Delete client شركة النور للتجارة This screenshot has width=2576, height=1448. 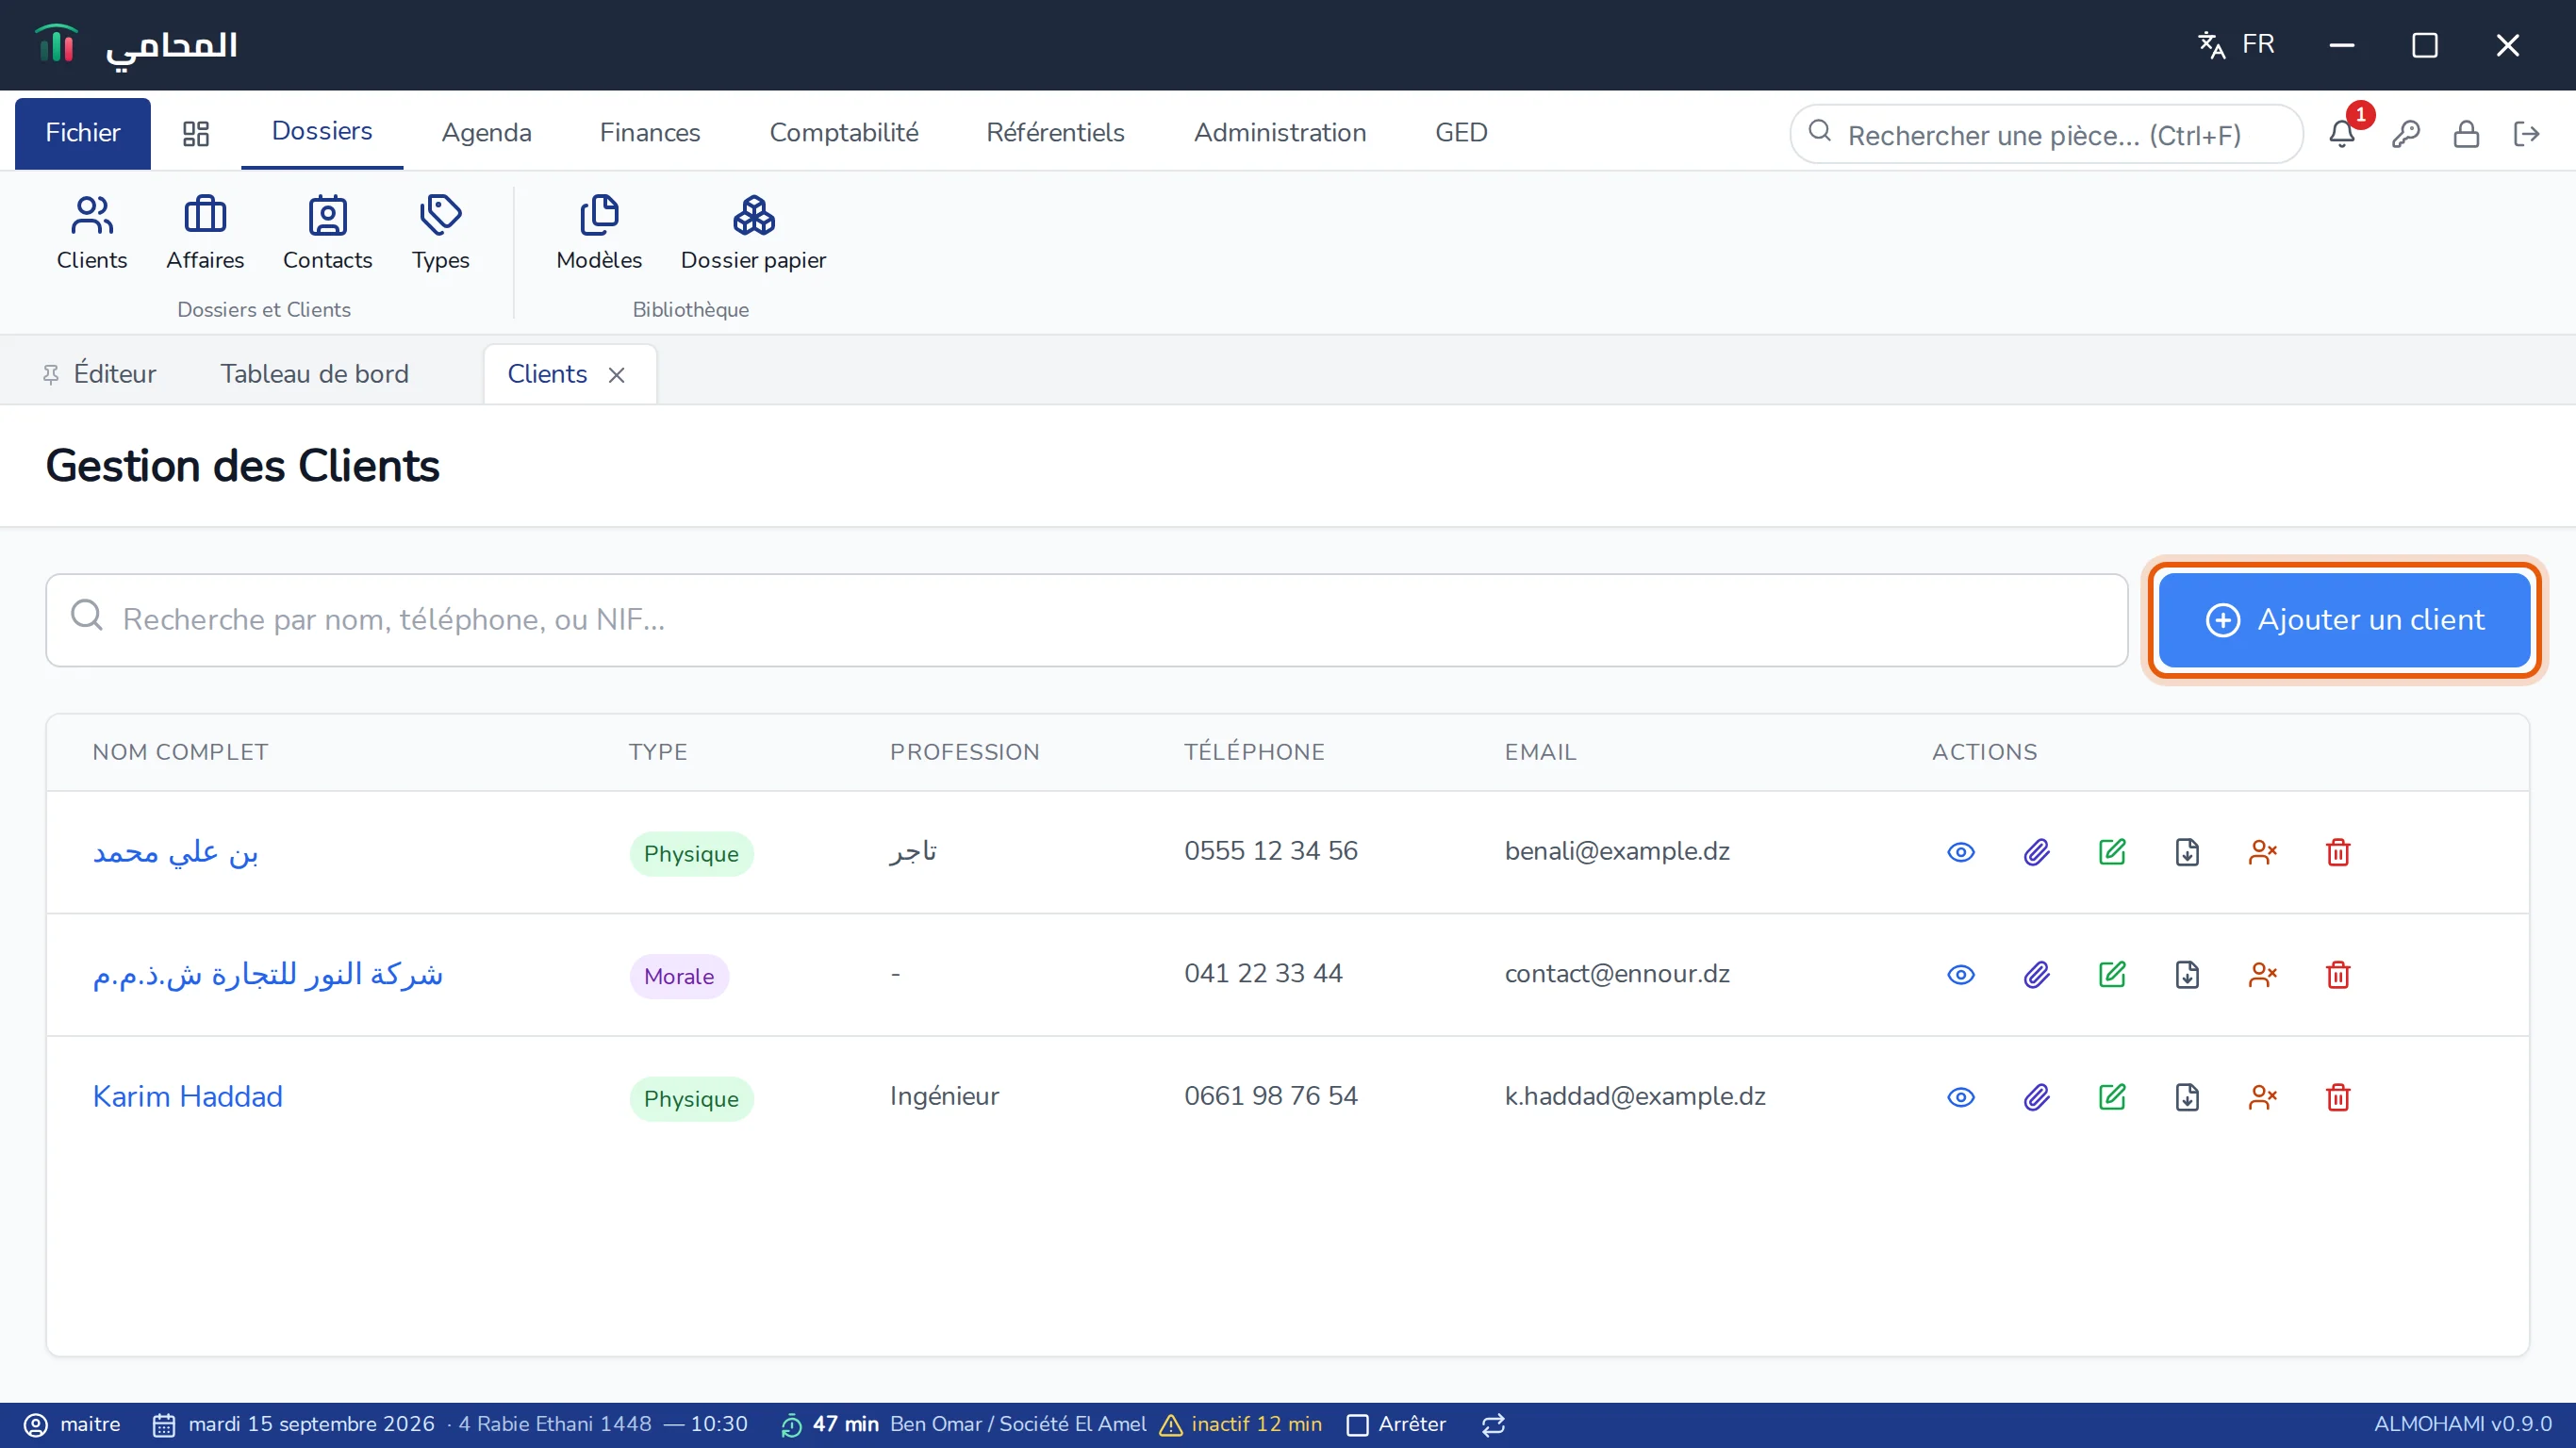click(2338, 975)
